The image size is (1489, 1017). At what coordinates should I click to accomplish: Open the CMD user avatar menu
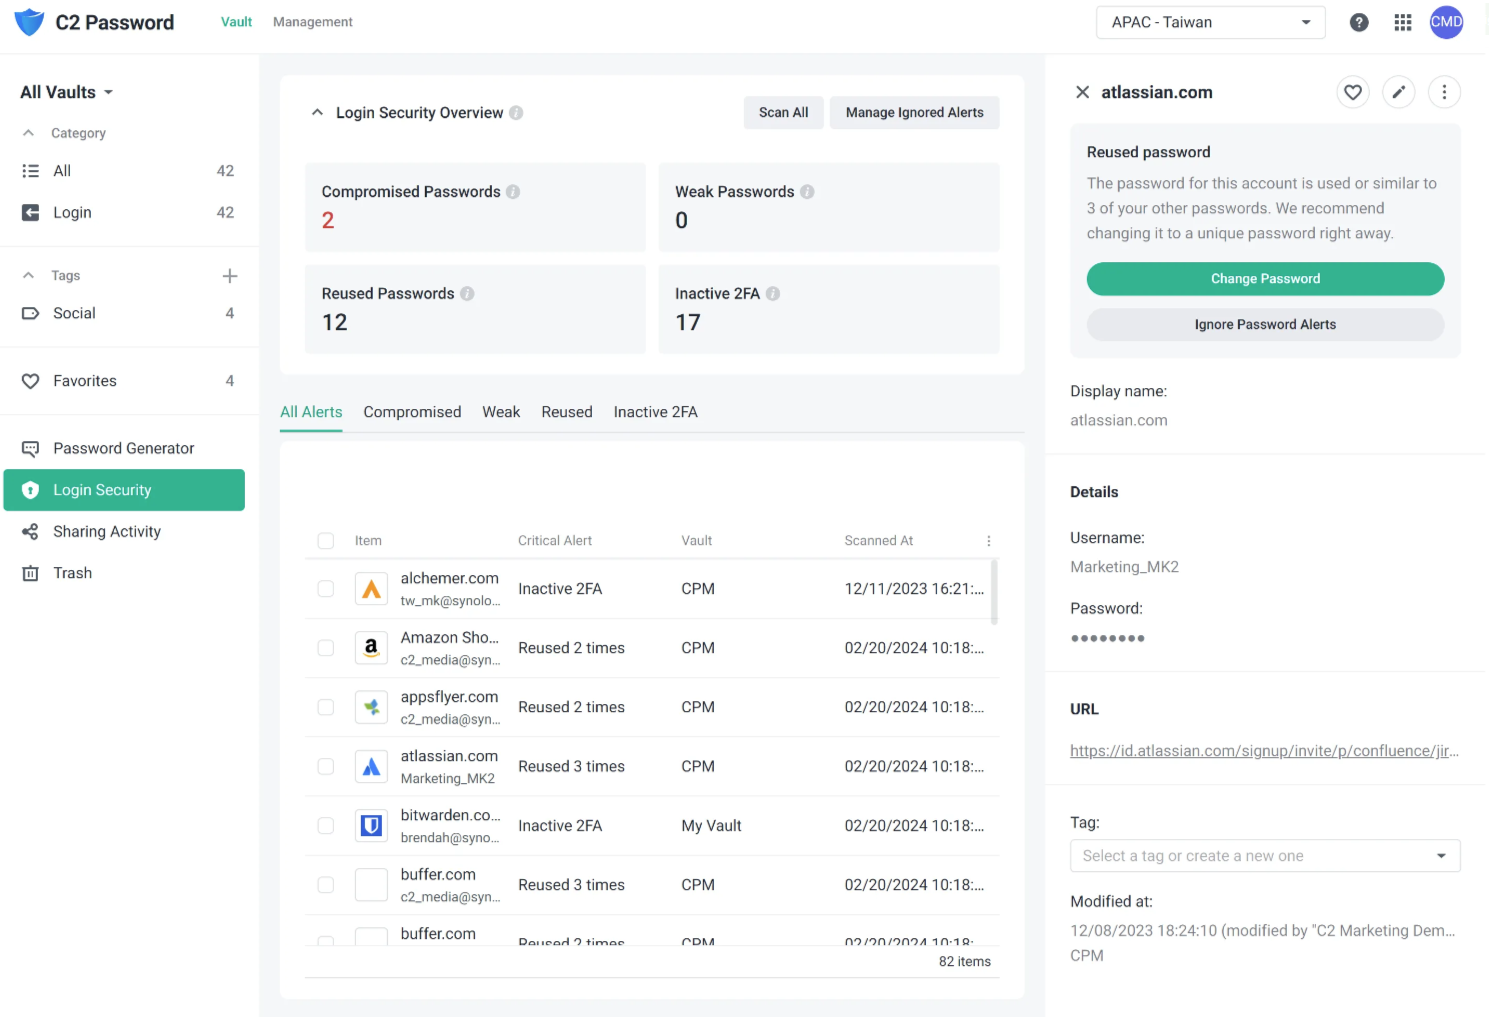[x=1446, y=22]
